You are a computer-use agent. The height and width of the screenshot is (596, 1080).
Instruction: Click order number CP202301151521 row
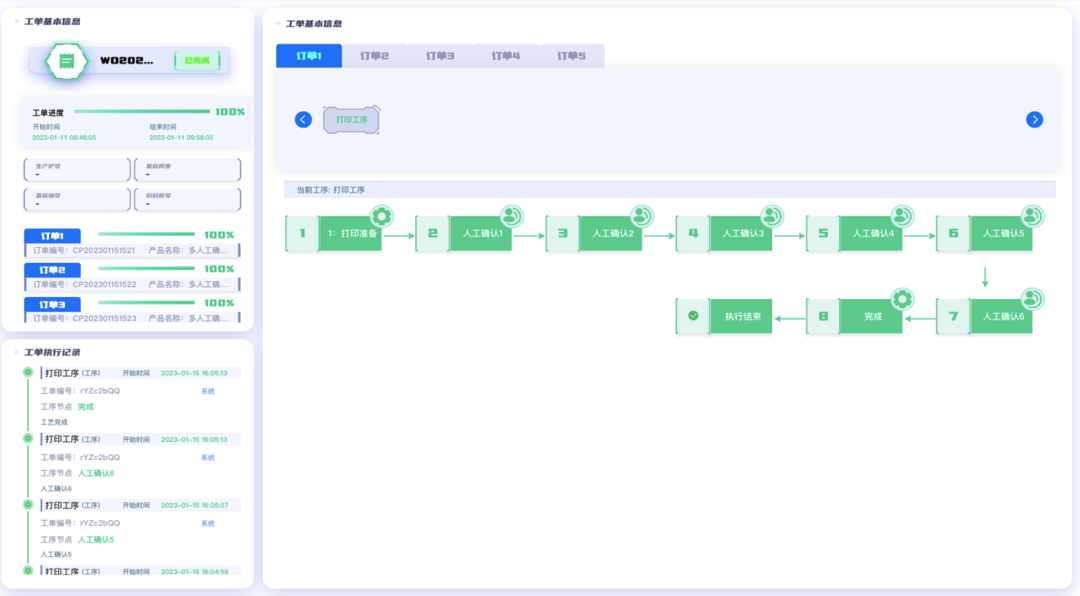coord(132,250)
